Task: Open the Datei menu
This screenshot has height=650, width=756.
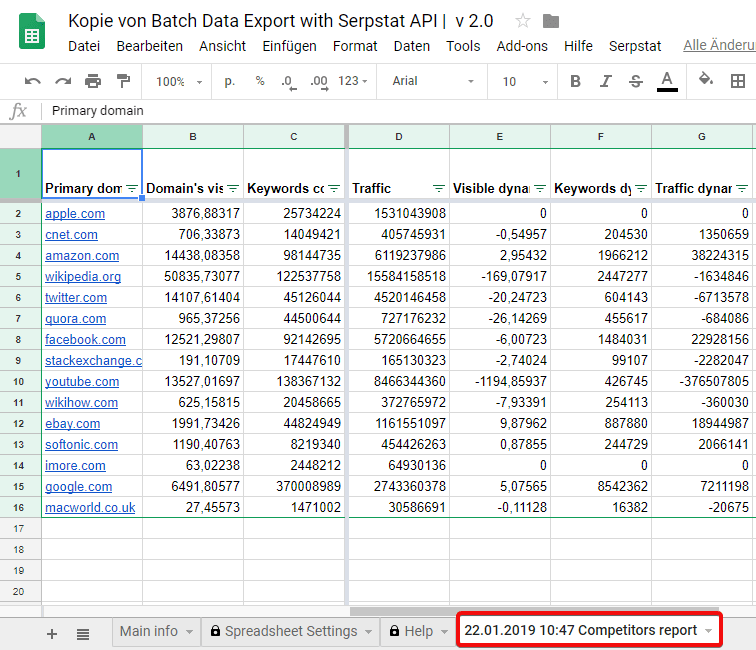Action: click(x=84, y=46)
